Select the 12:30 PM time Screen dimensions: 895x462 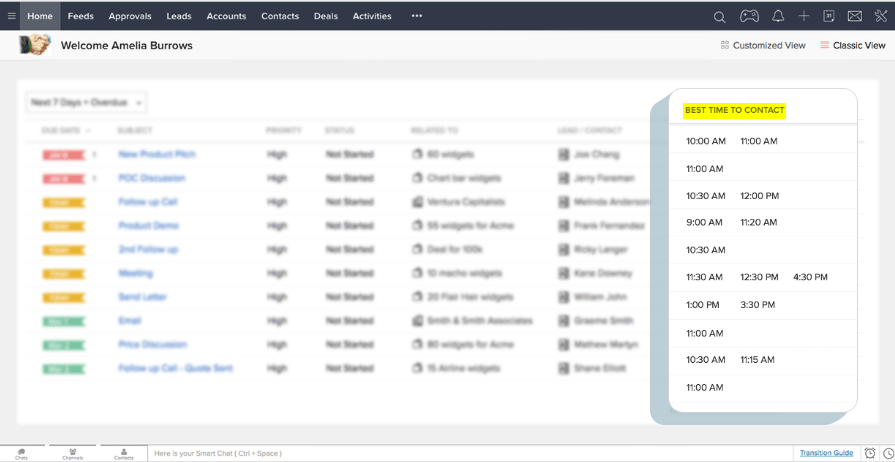coord(759,277)
